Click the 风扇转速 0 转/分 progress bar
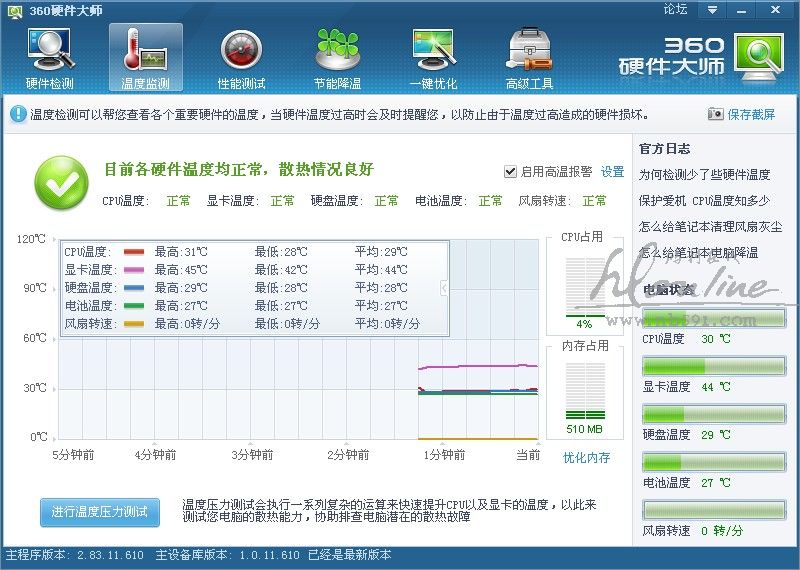800x570 pixels. pos(713,510)
